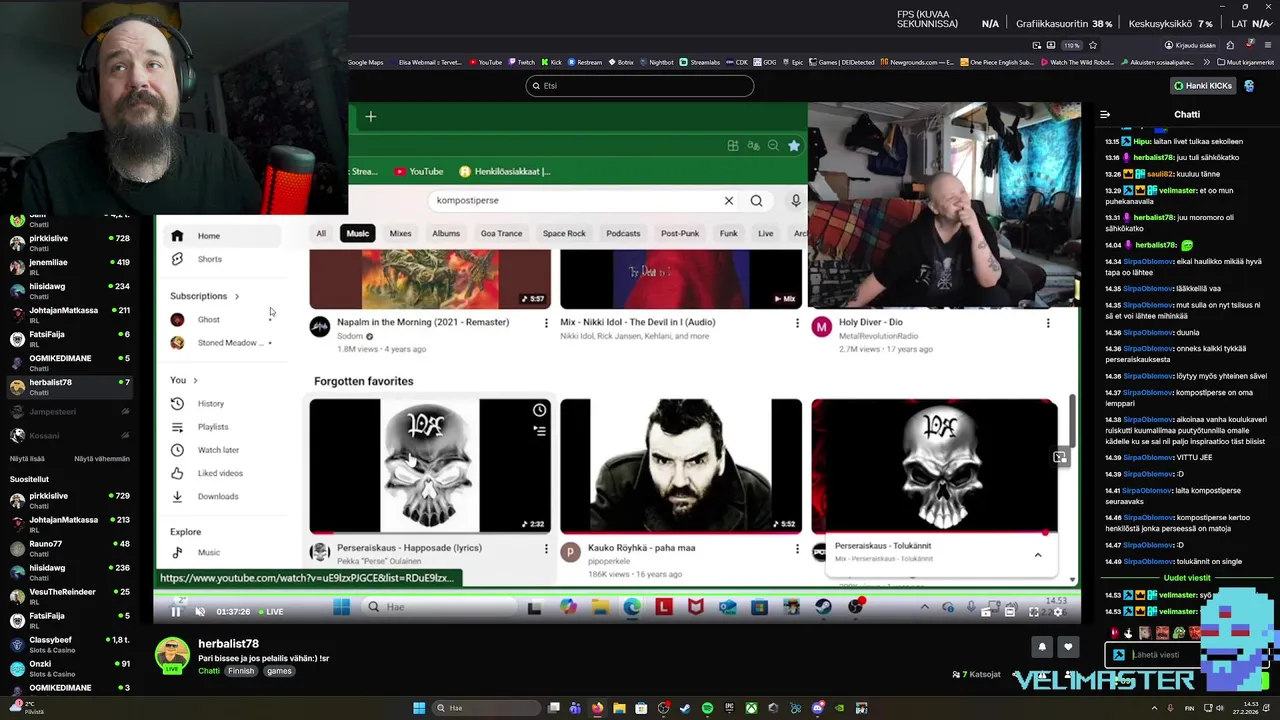Screen dimensions: 1280x720
Task: Open Watch later list
Action: pos(222,450)
